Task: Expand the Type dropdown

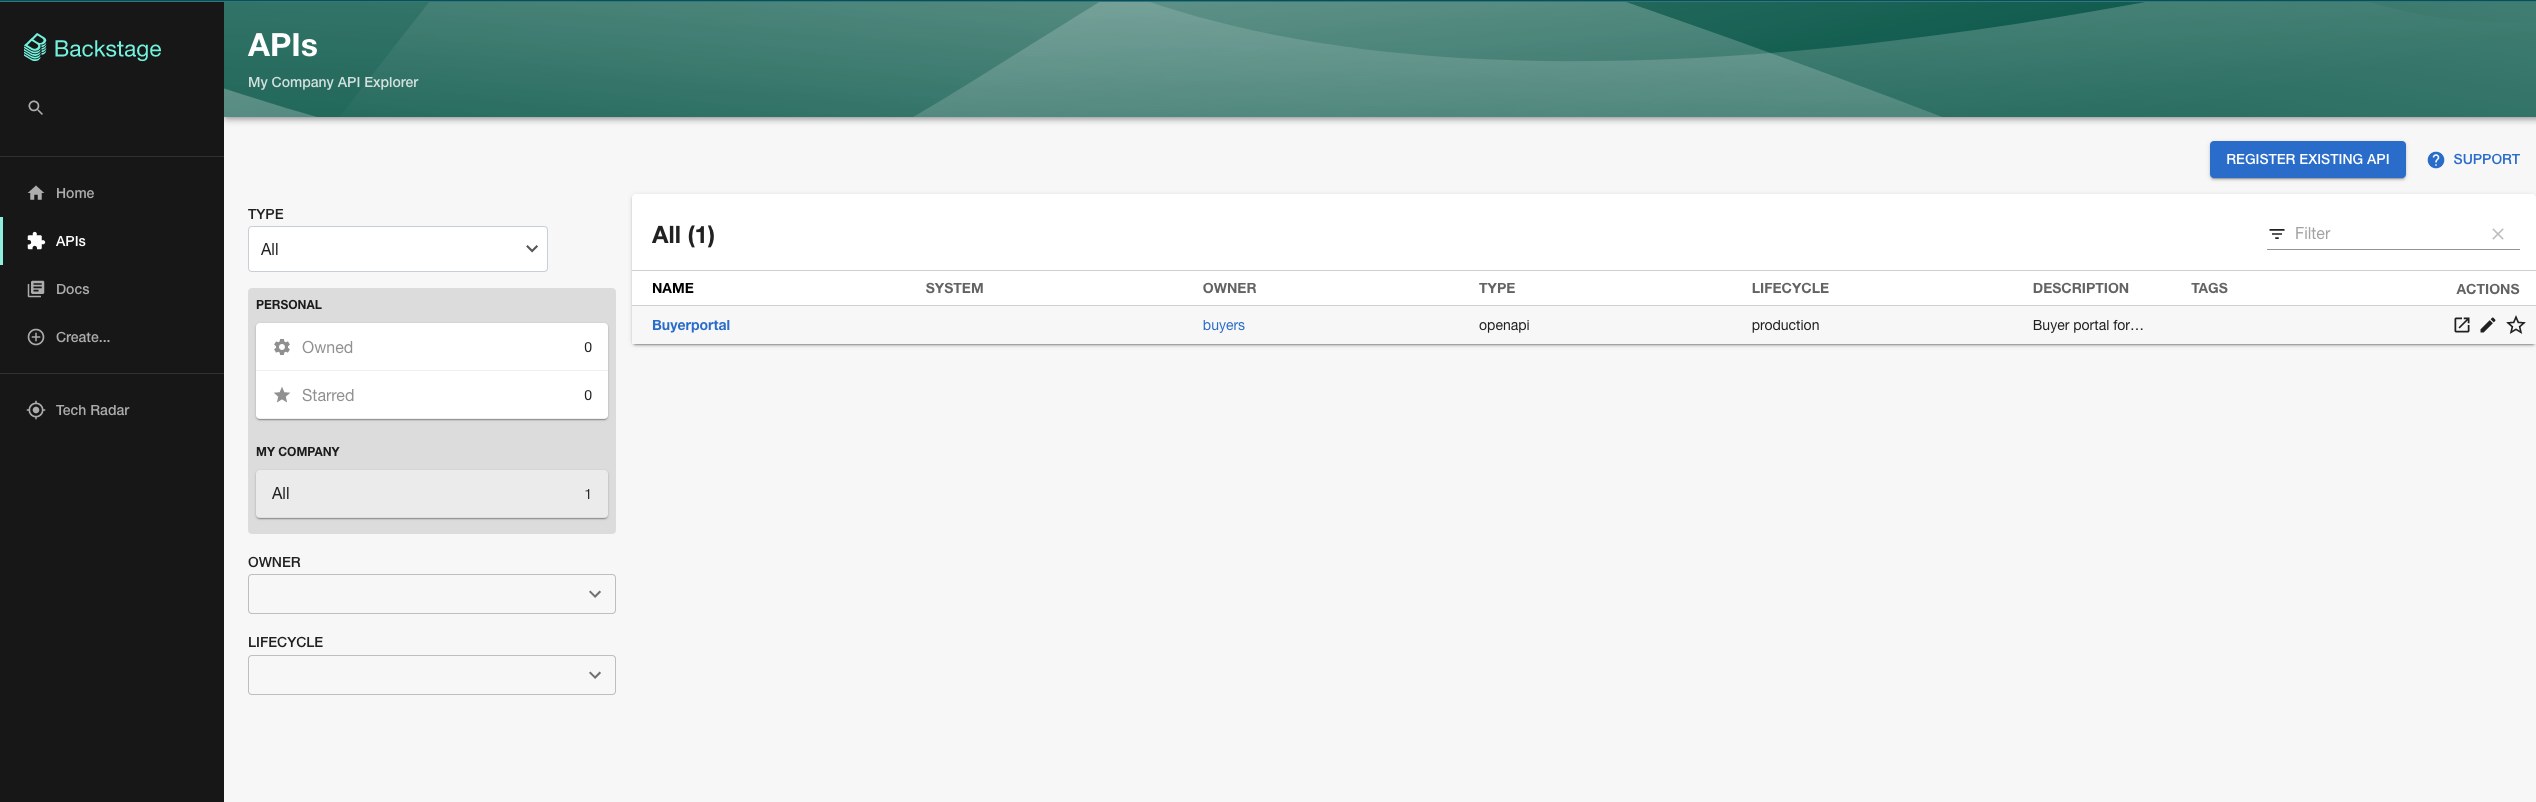Action: coord(398,249)
